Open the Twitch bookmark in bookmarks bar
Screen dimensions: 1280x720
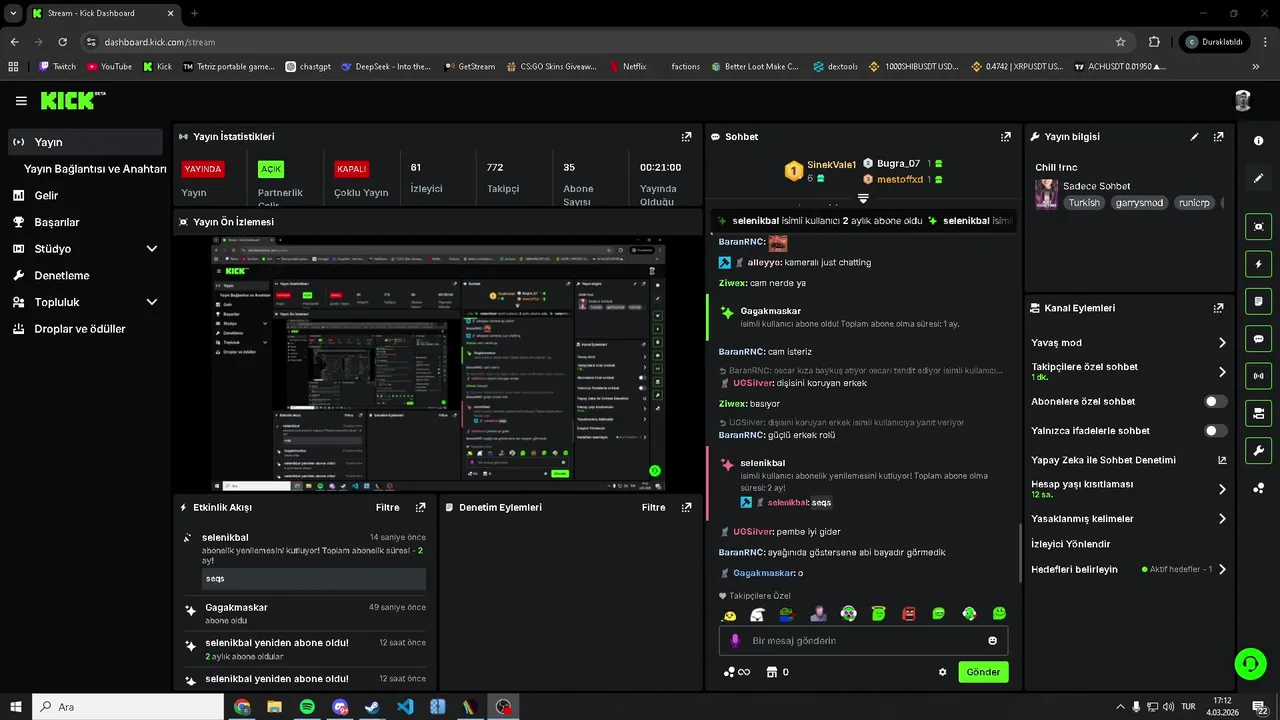click(58, 67)
